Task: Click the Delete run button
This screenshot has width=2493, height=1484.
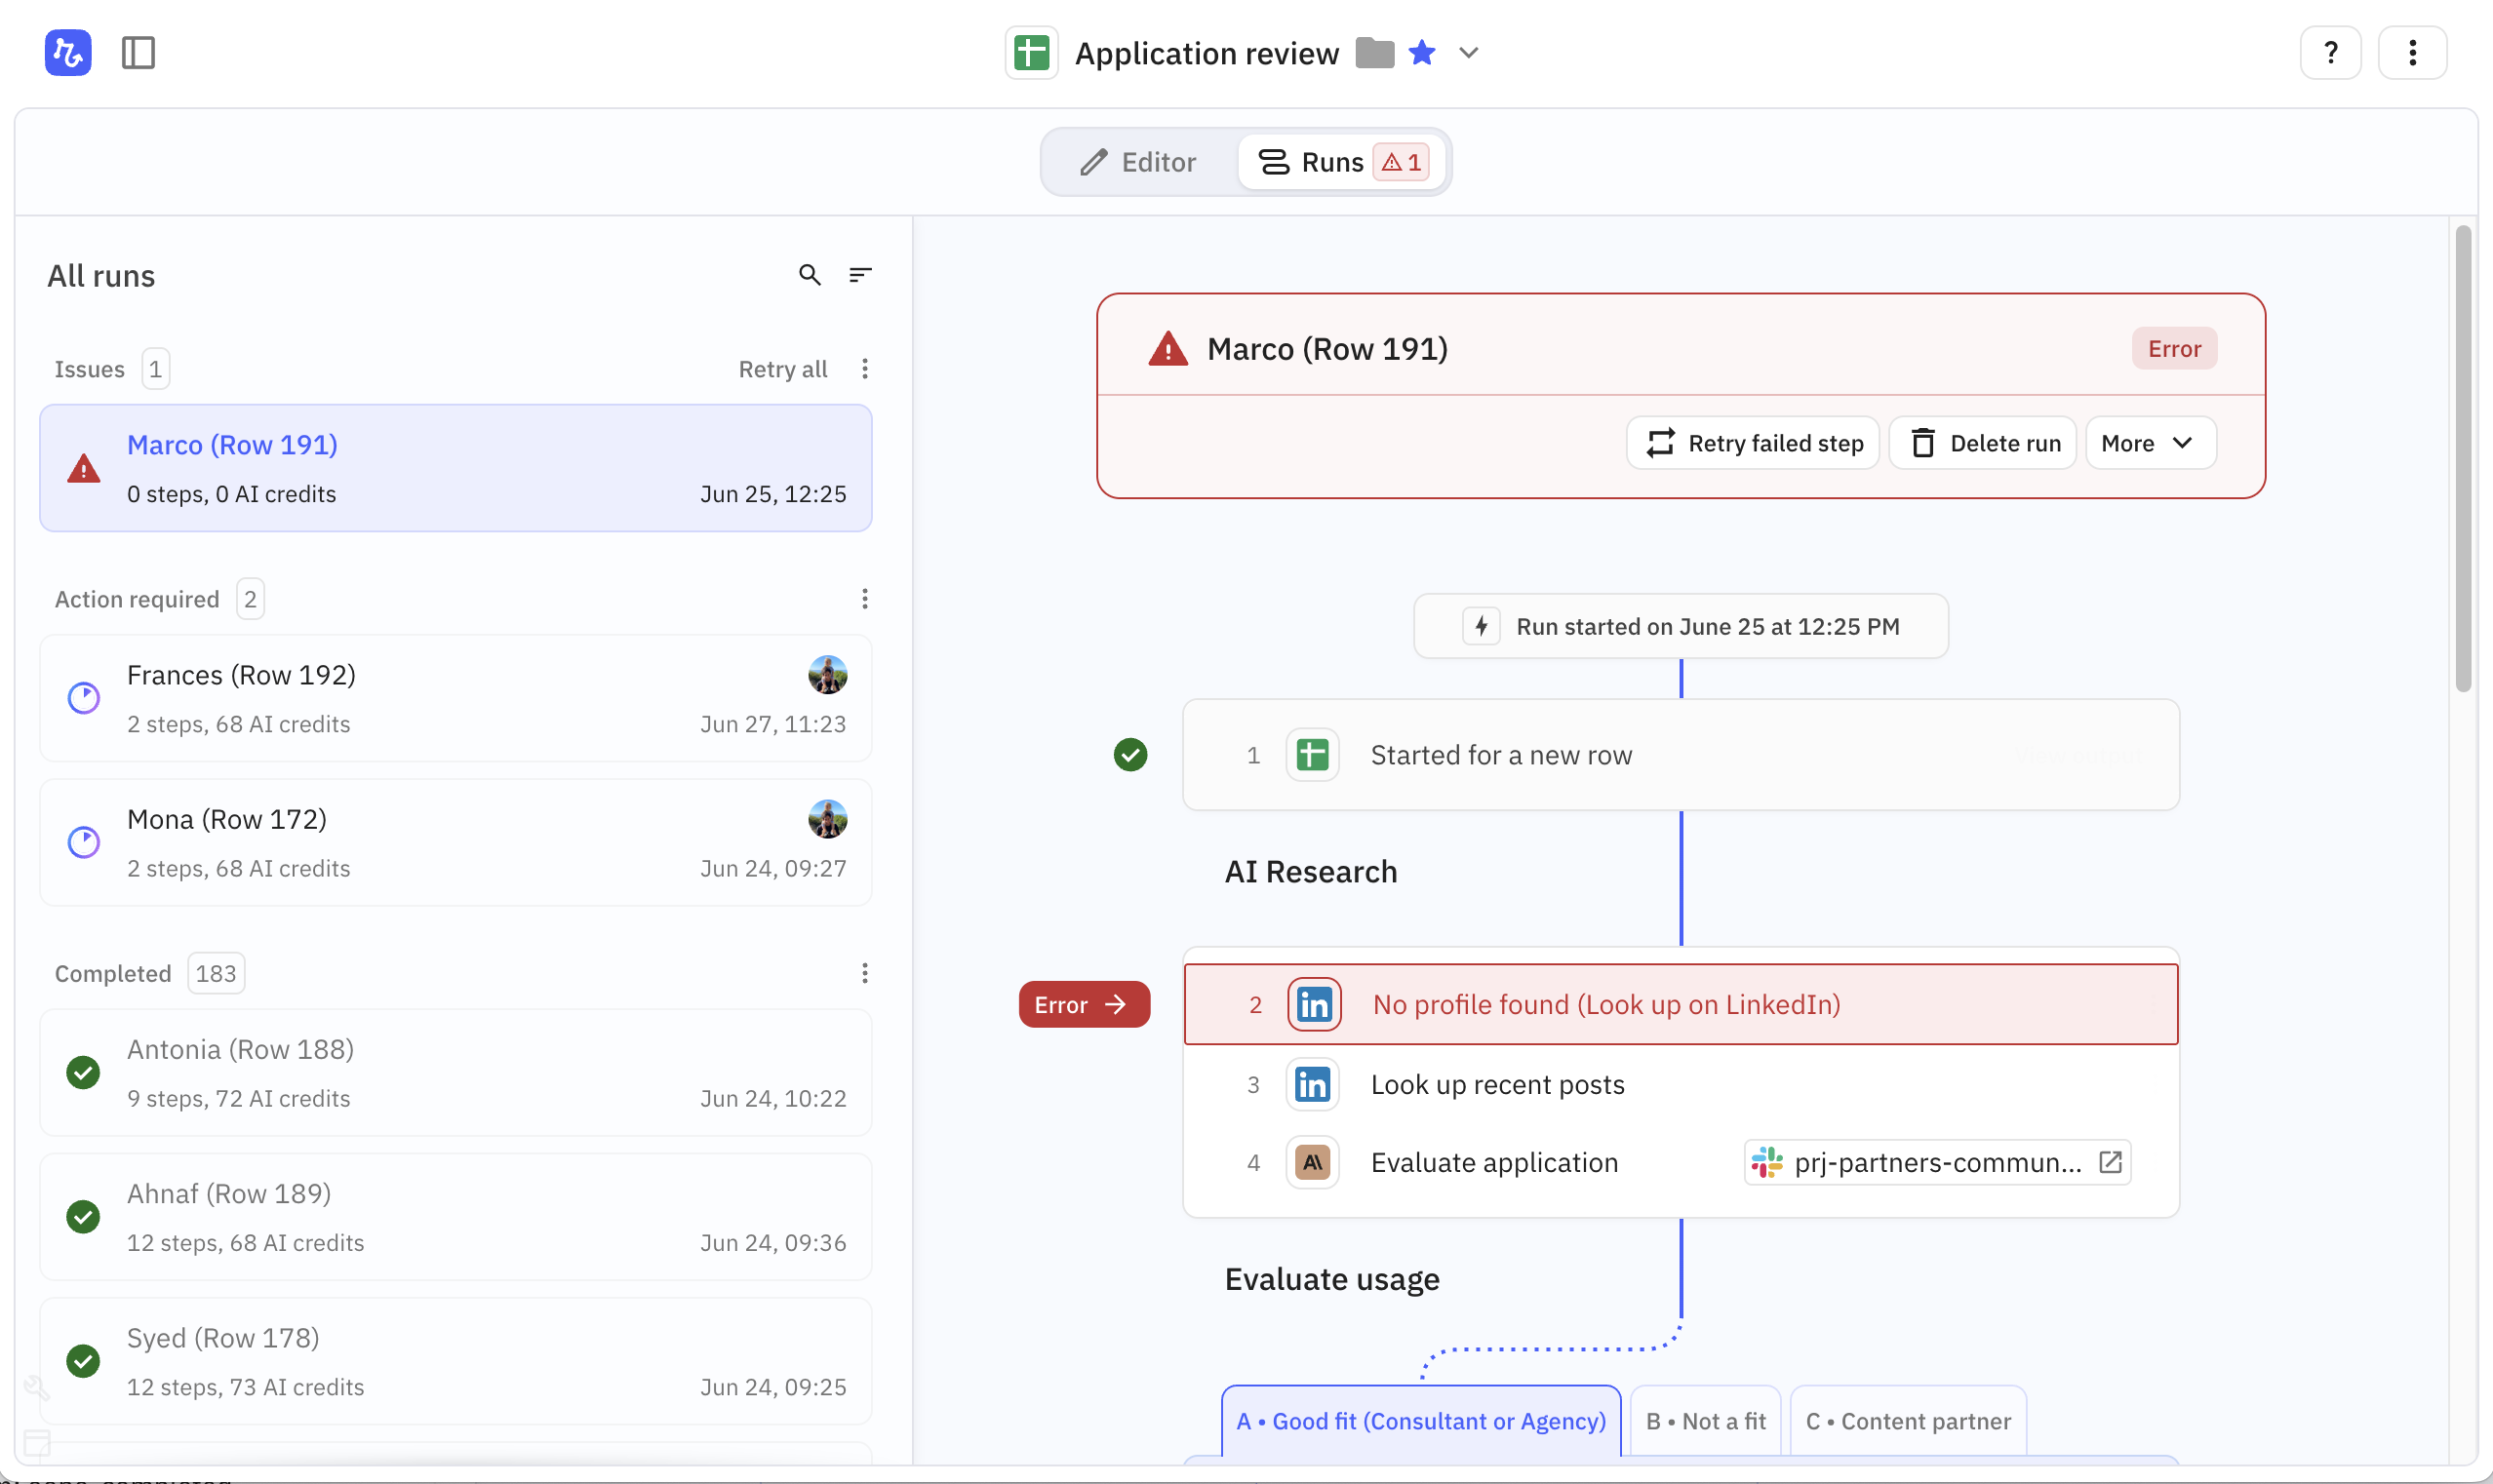Action: (1983, 443)
